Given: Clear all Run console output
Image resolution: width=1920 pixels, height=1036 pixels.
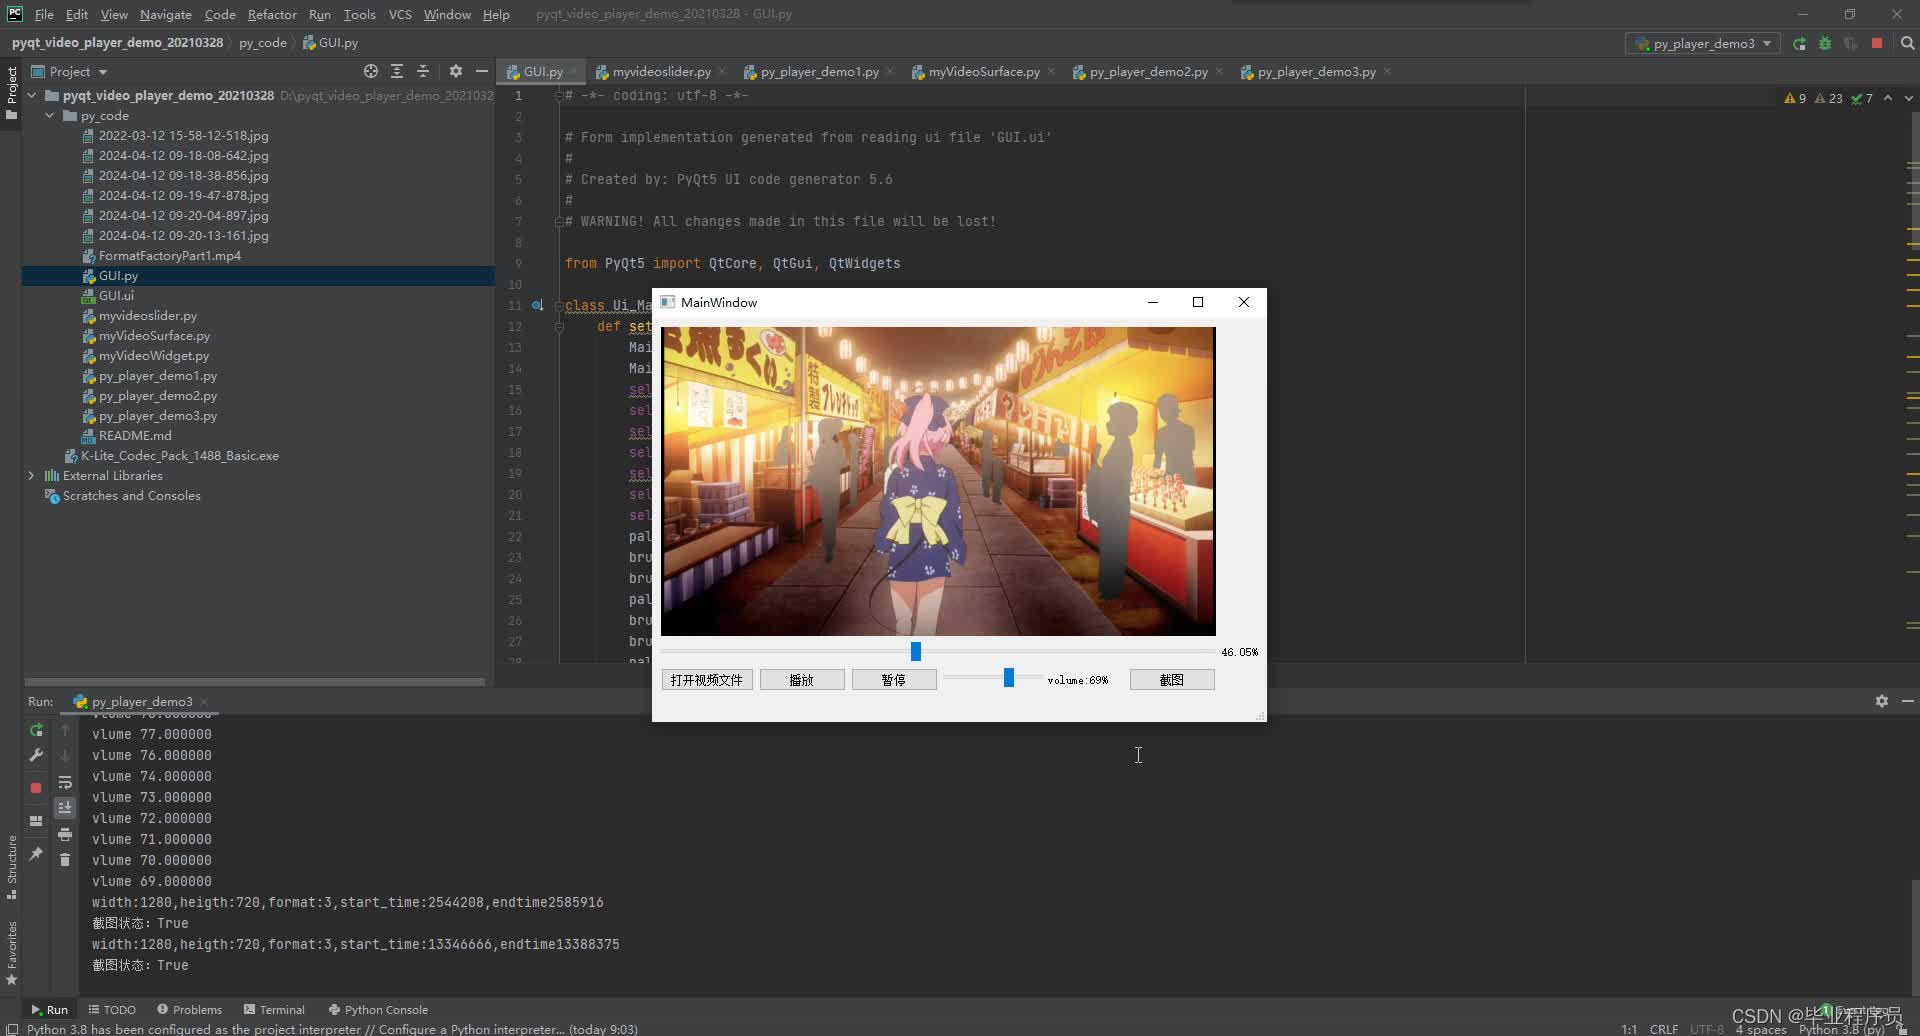Looking at the screenshot, I should click(x=65, y=859).
